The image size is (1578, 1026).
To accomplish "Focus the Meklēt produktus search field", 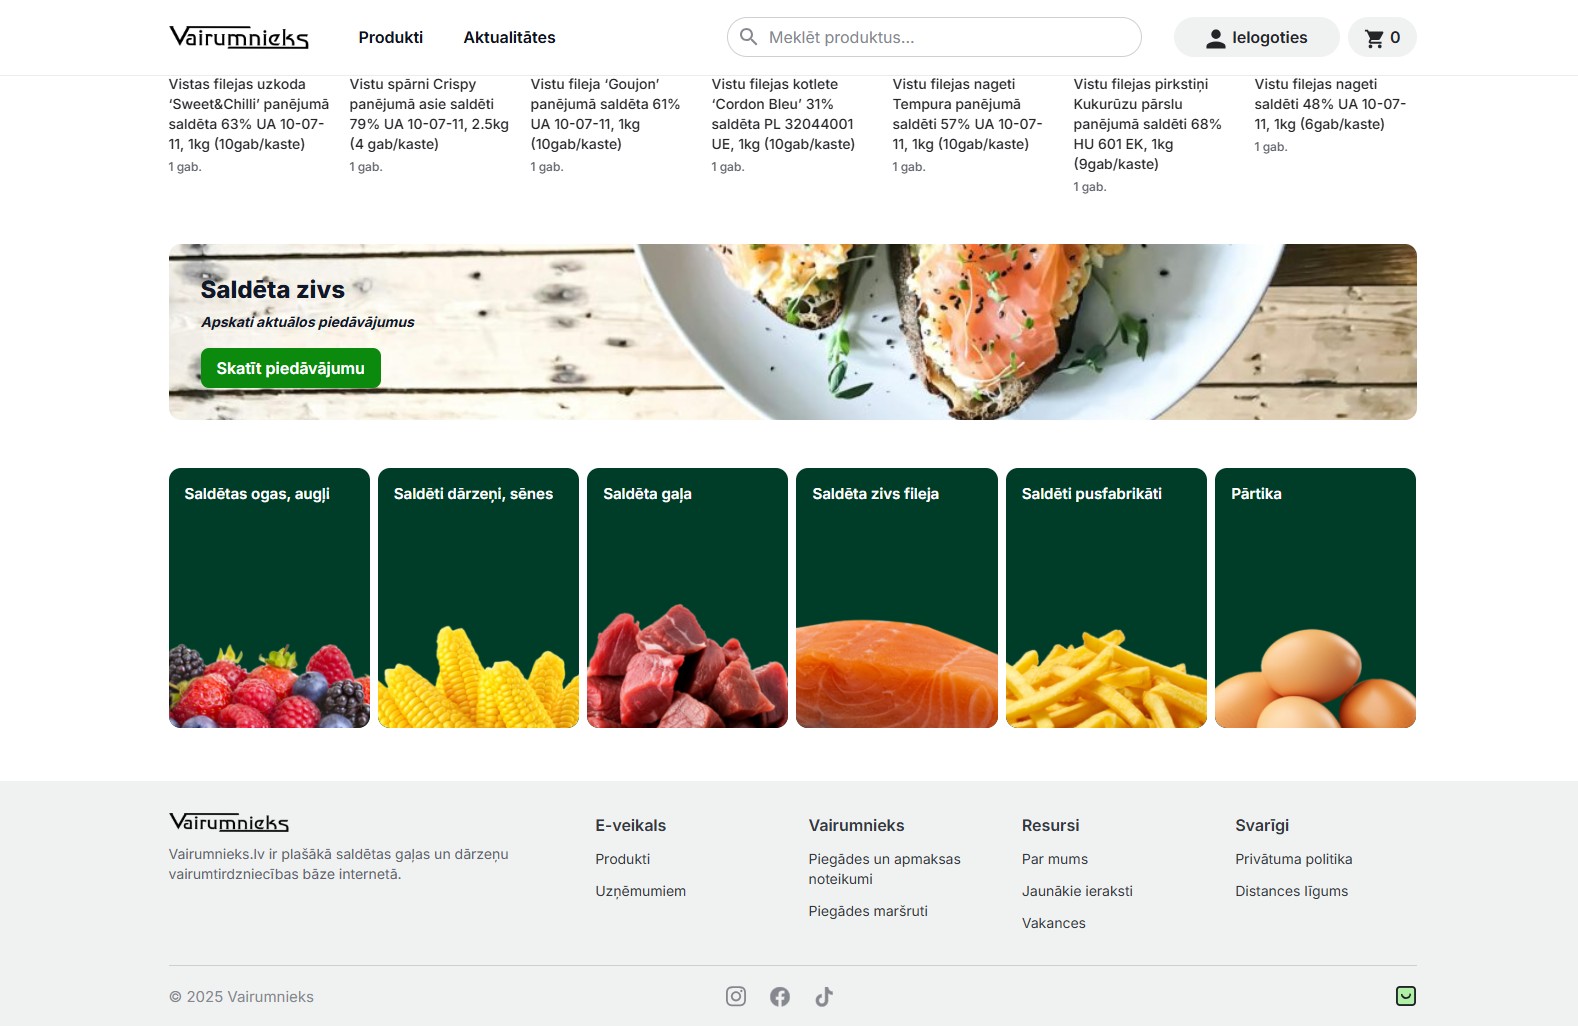I will click(x=934, y=37).
